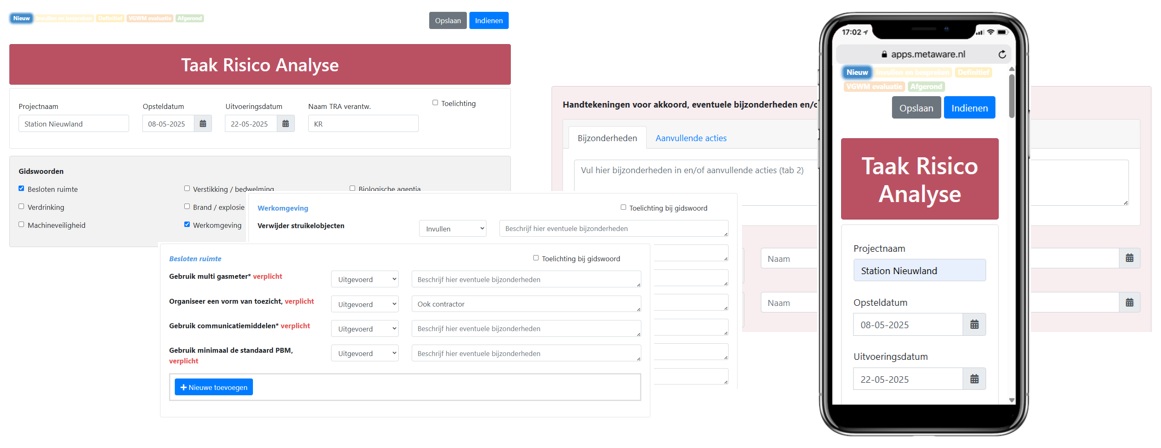Click the calendar icon beside Opsteldatum on the phone
Screen dimensions: 1161x448
pyautogui.click(x=974, y=325)
